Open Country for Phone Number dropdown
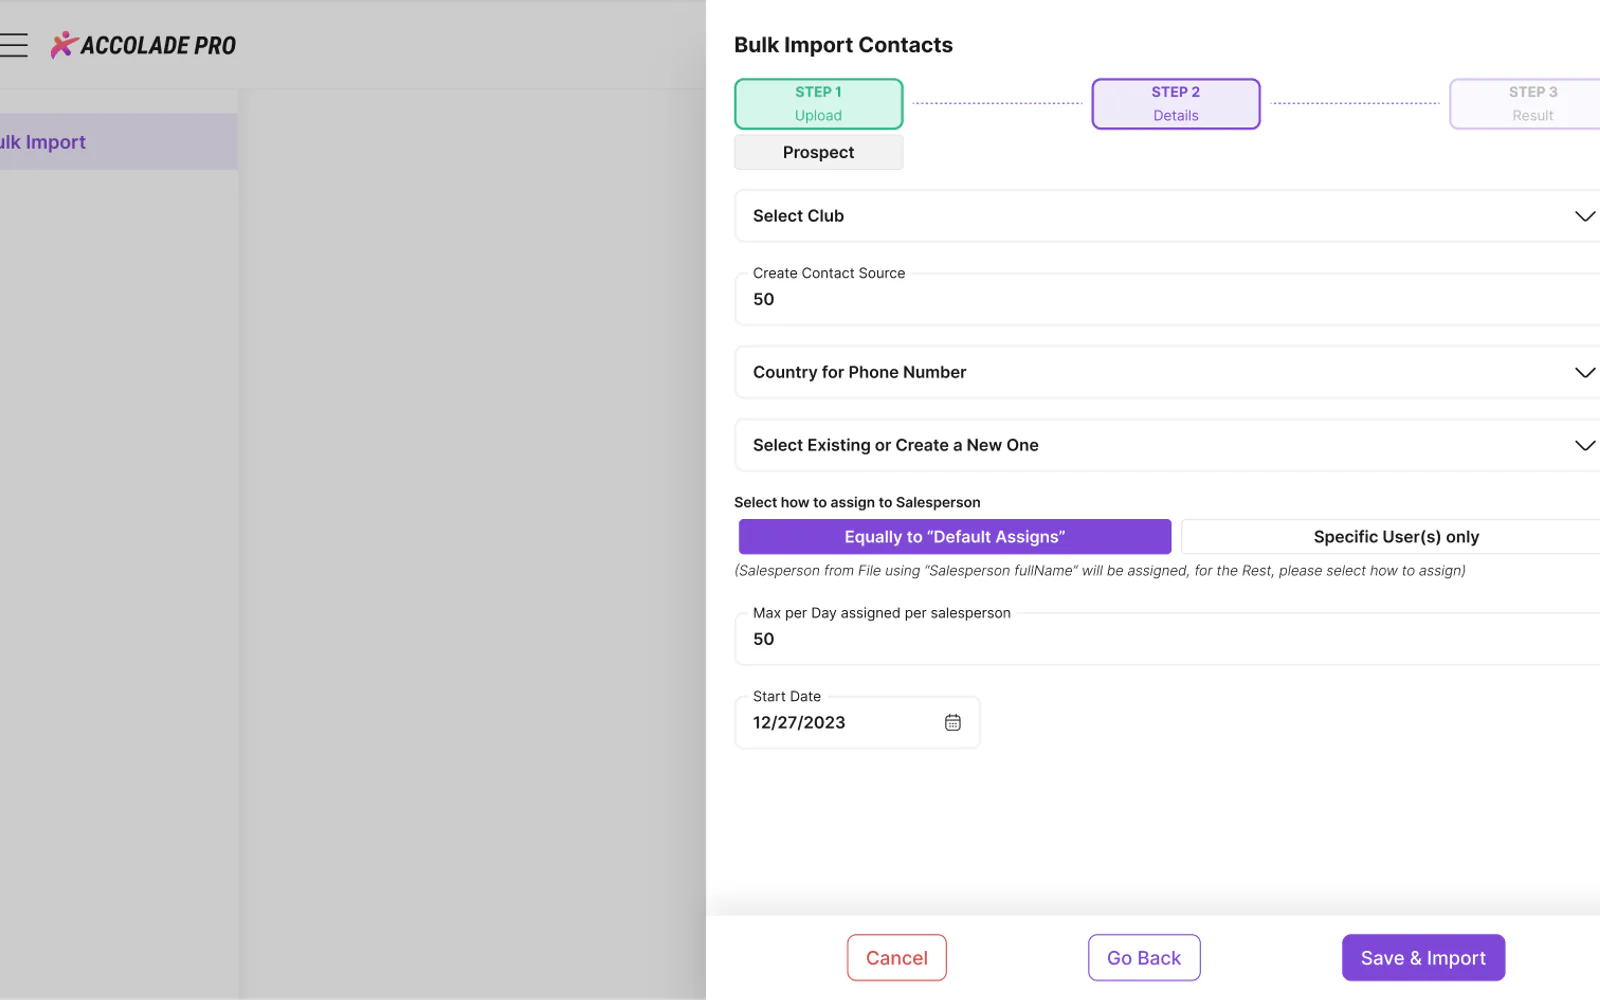The width and height of the screenshot is (1600, 1000). (1167, 372)
